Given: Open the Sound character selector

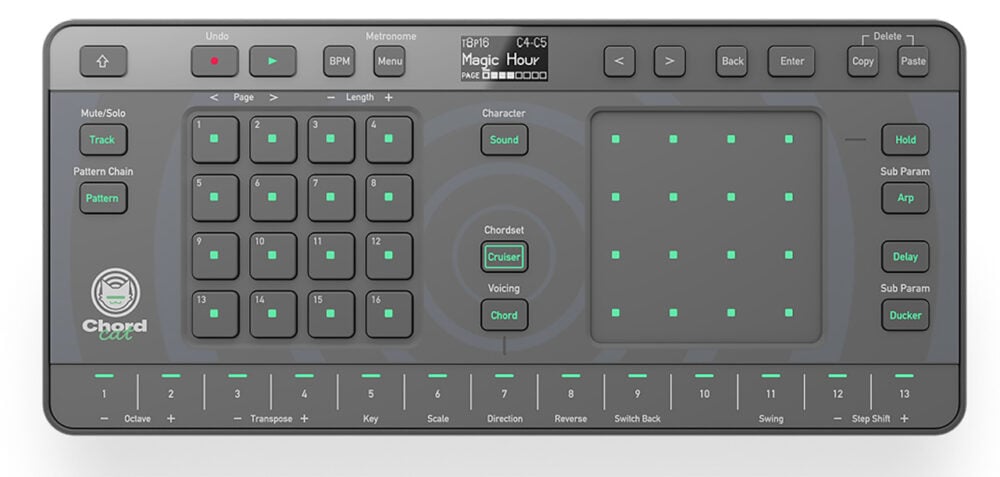Looking at the screenshot, I should pos(504,140).
